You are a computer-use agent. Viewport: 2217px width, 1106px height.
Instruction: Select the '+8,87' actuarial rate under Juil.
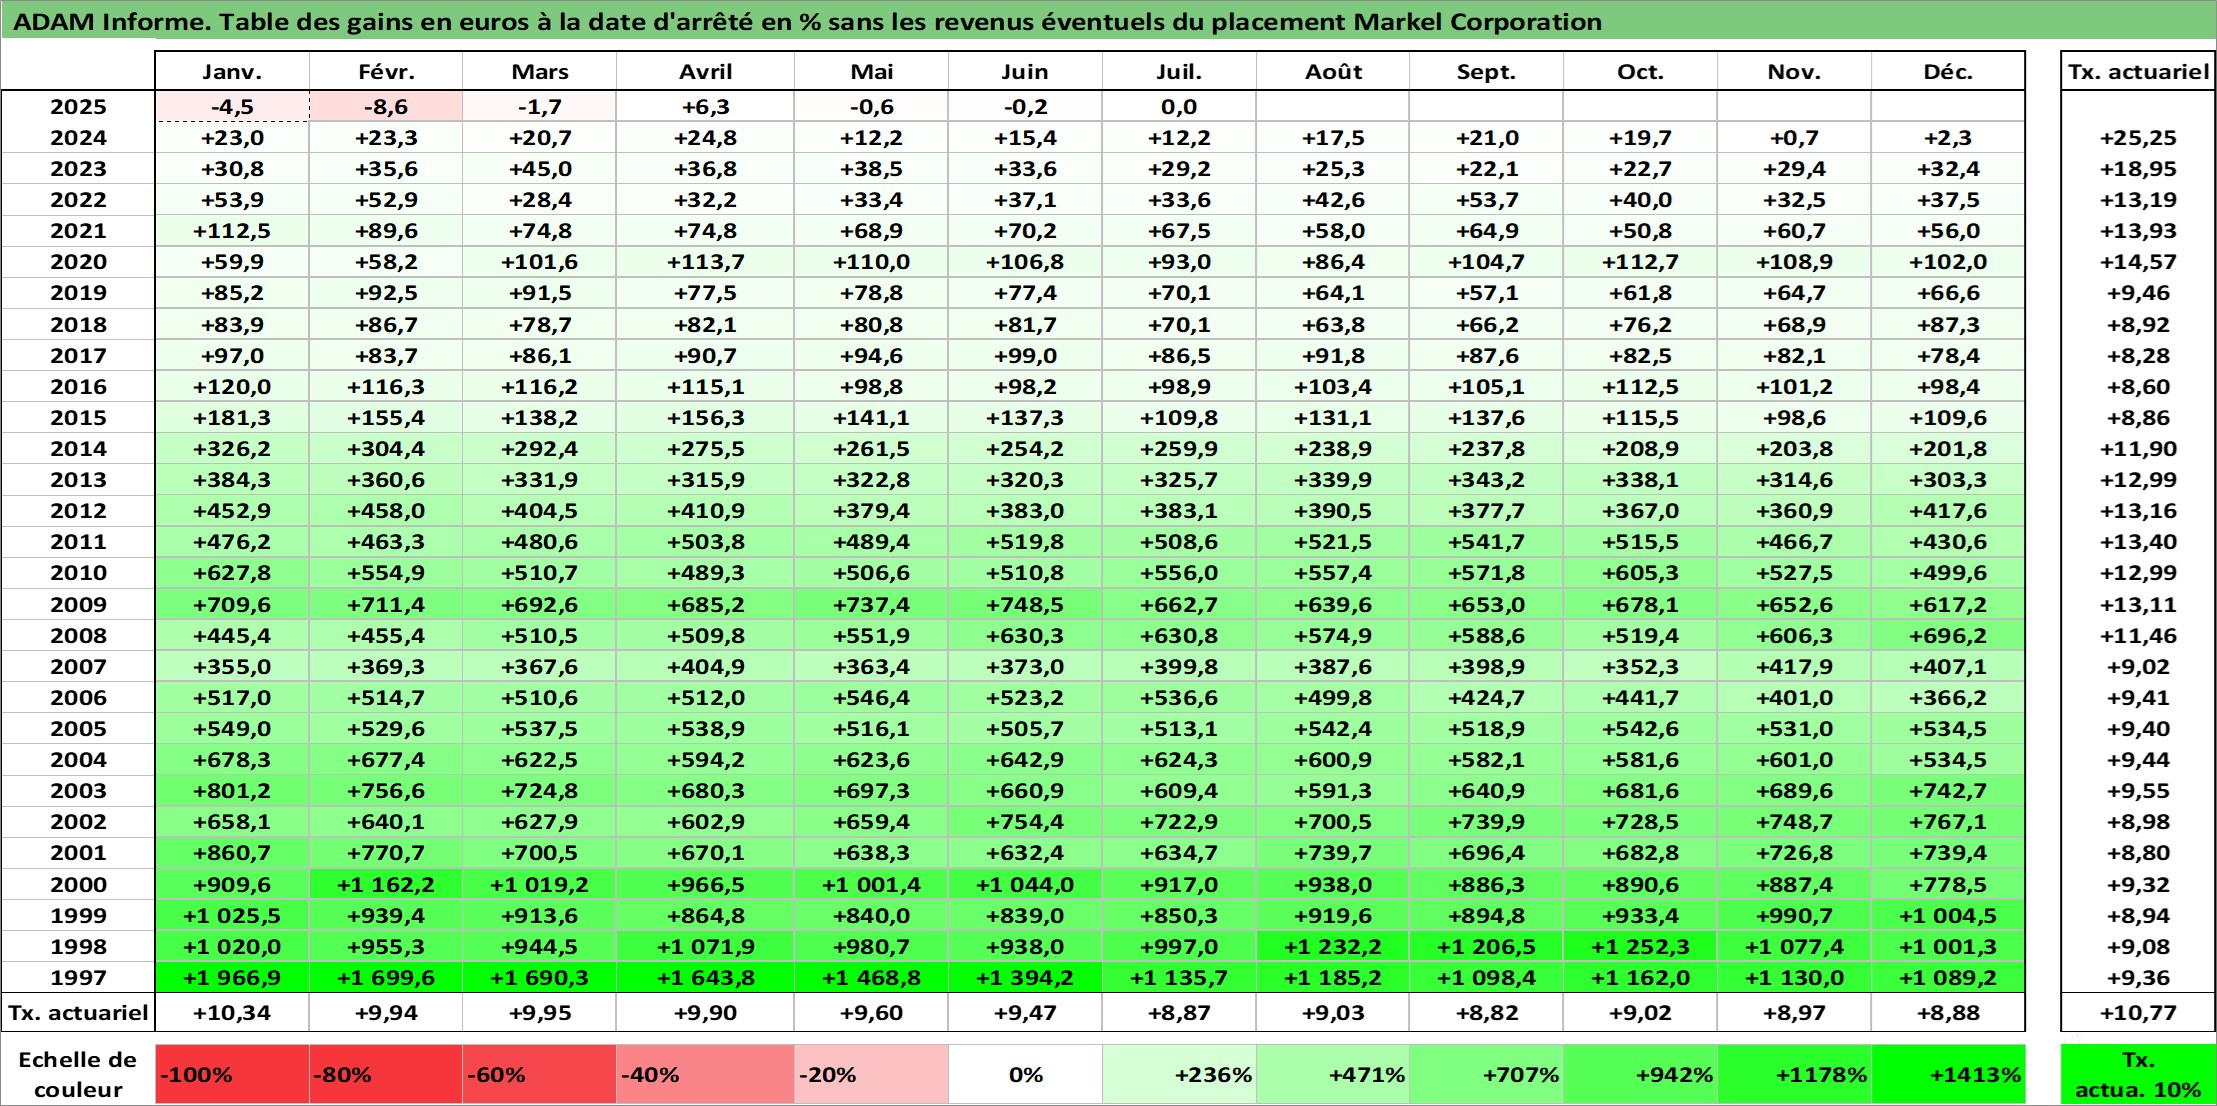(1179, 1013)
